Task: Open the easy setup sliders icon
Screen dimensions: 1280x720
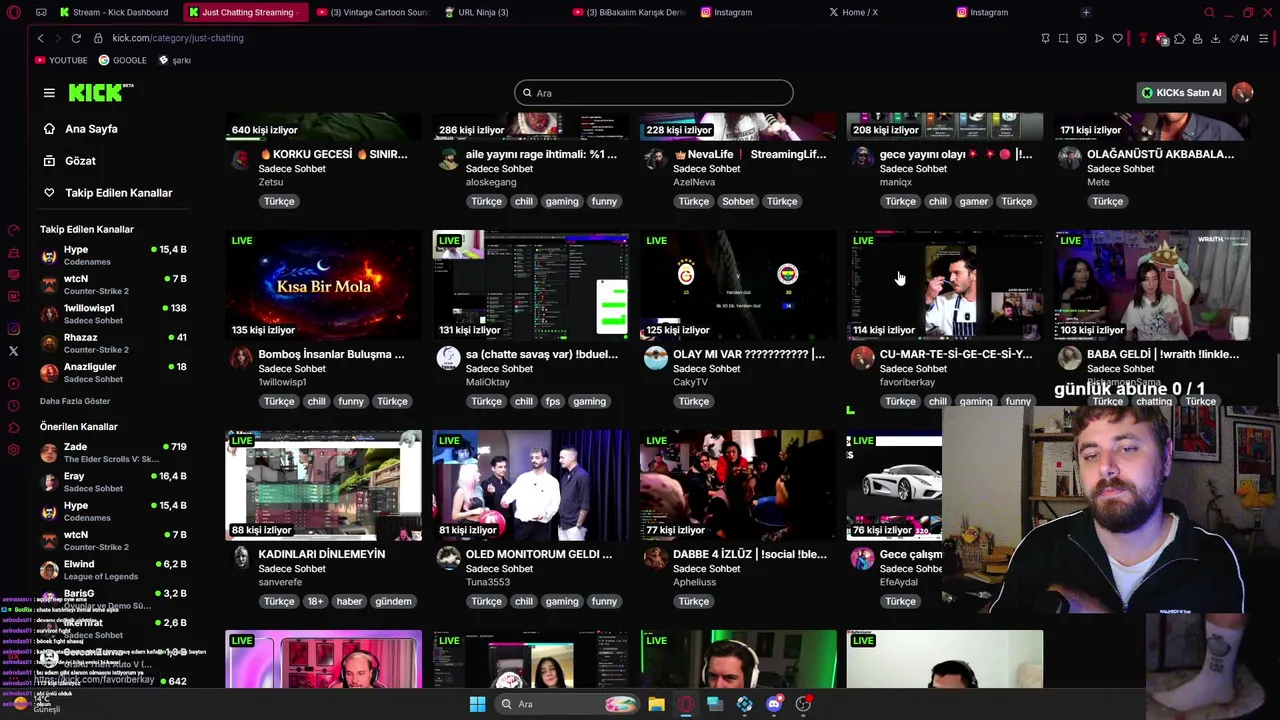Action: click(1264, 38)
